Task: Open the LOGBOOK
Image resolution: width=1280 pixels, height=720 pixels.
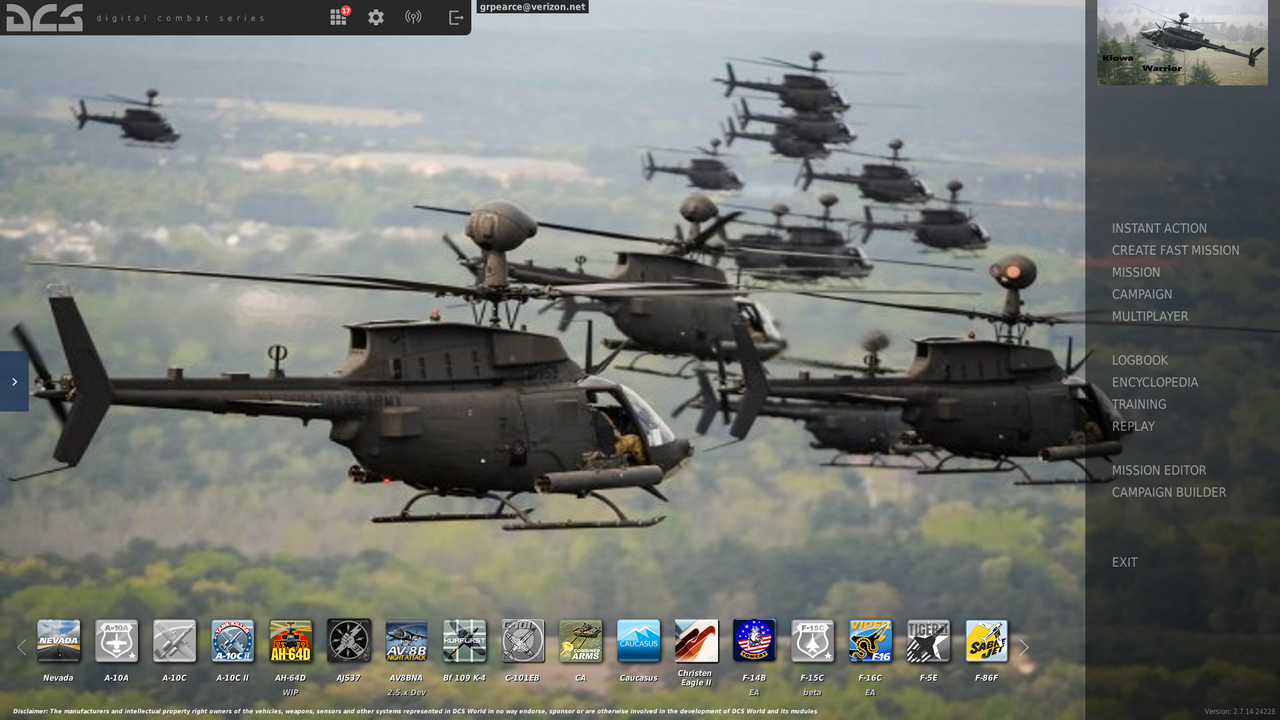Action: tap(1140, 360)
